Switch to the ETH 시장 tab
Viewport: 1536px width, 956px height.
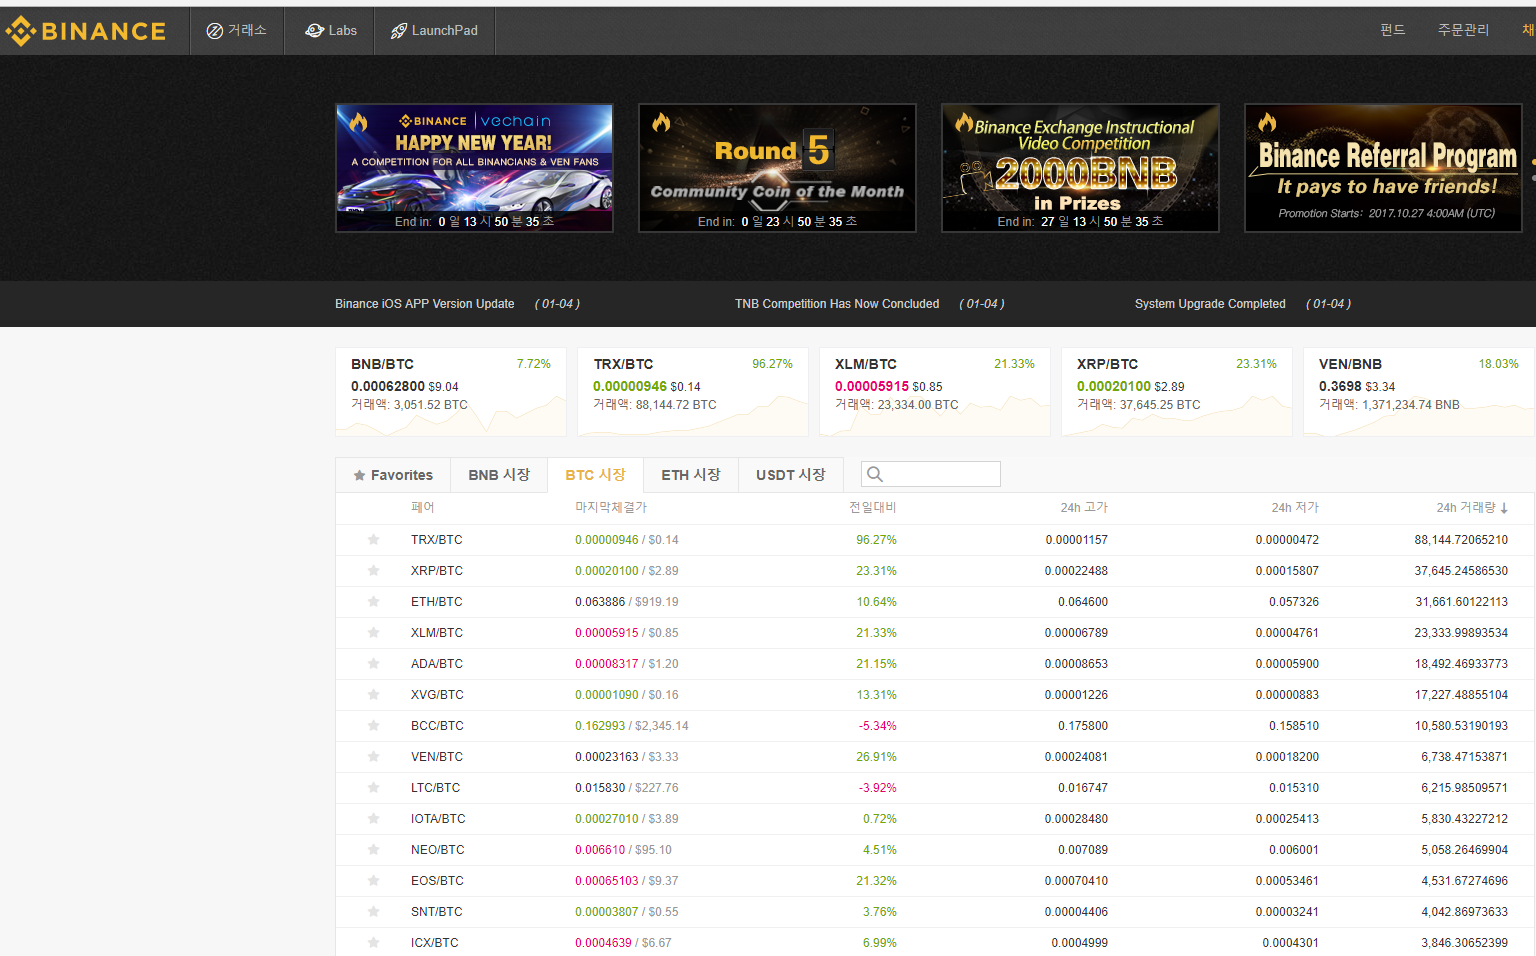tap(691, 475)
